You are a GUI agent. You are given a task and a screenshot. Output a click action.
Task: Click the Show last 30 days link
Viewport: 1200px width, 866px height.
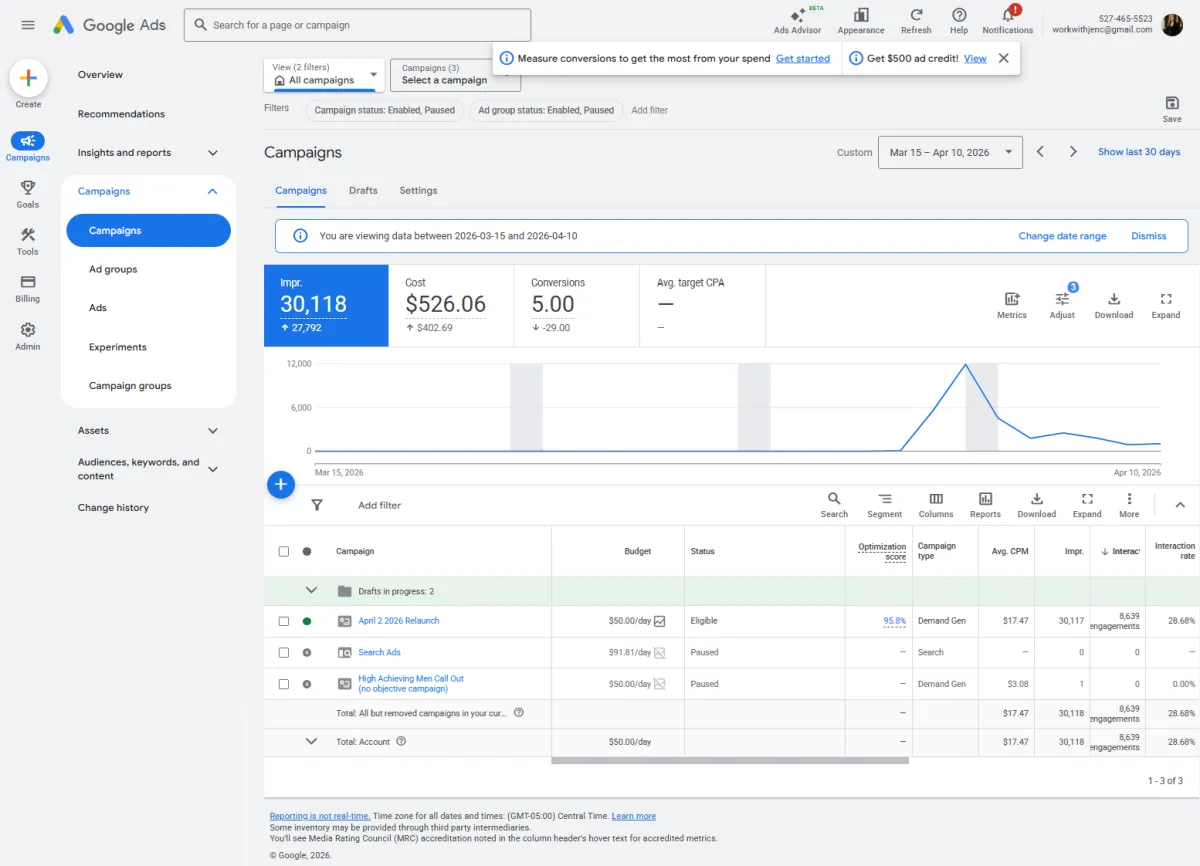(1138, 152)
